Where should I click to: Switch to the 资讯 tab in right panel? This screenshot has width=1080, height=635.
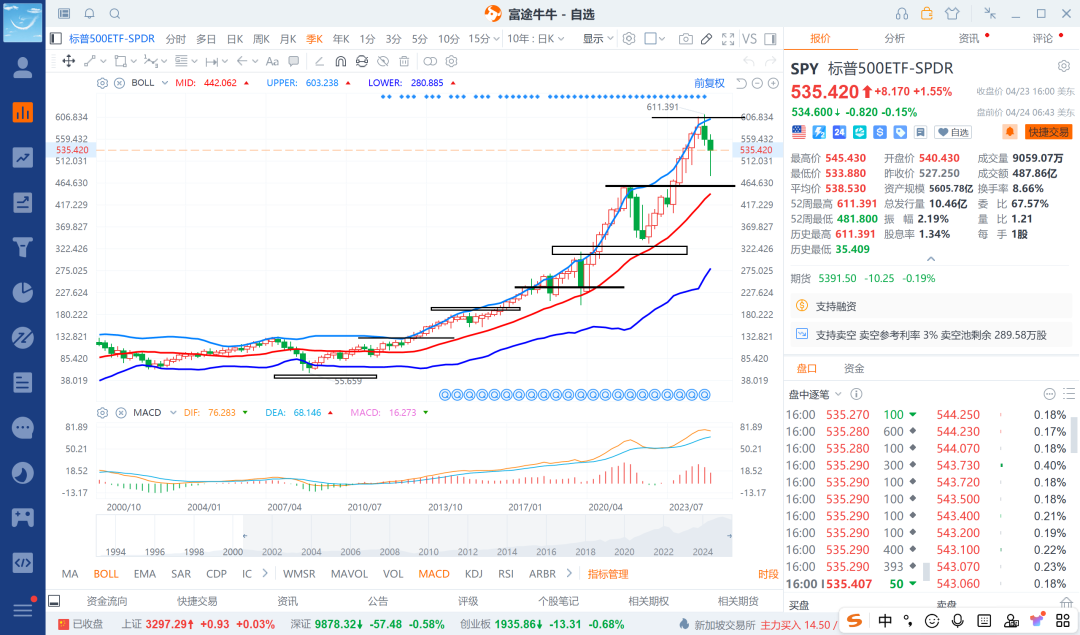tap(968, 39)
